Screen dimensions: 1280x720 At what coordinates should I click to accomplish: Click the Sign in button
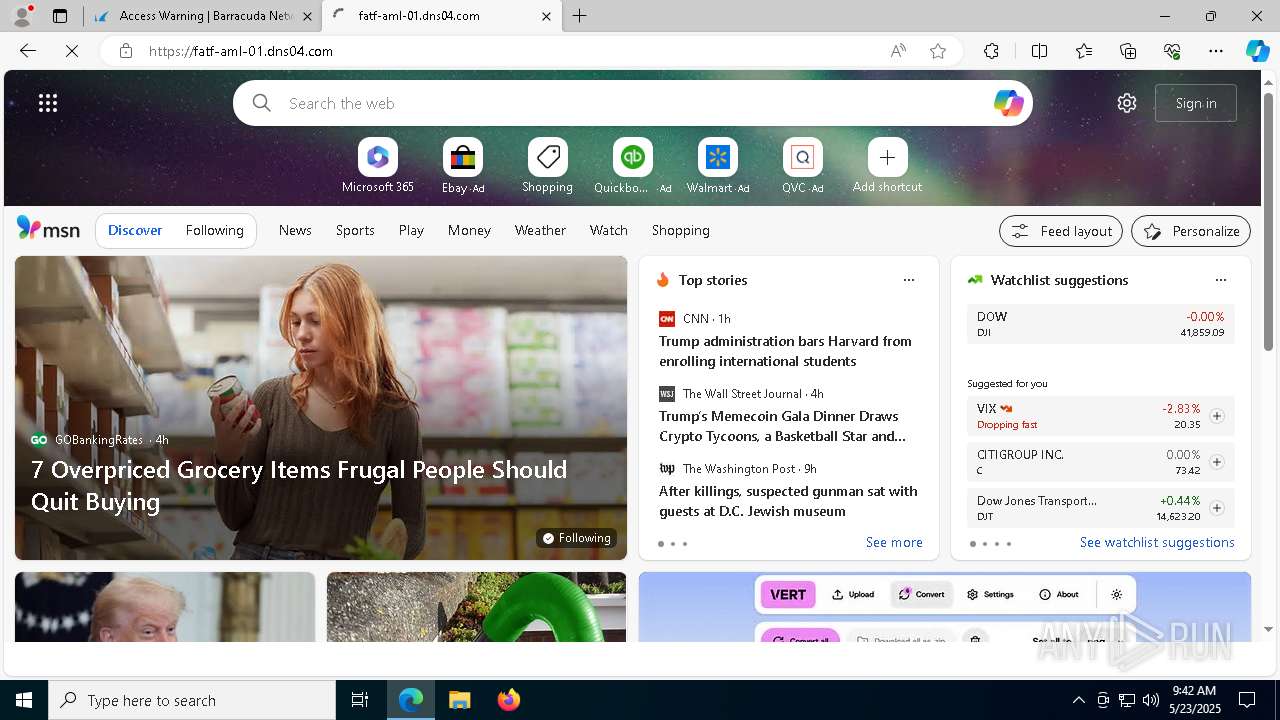coord(1196,103)
